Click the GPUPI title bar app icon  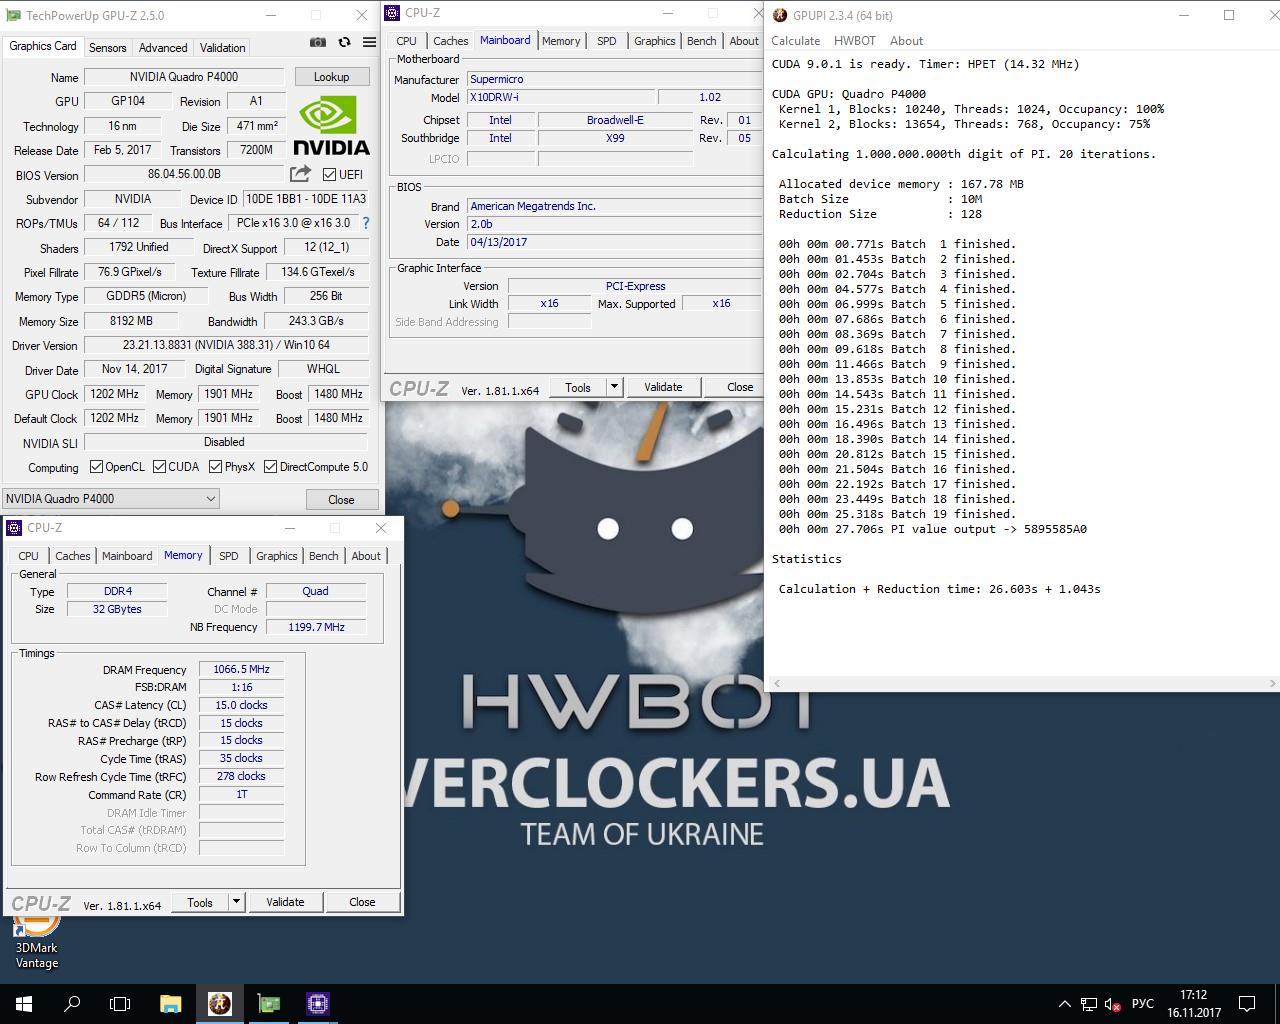780,15
